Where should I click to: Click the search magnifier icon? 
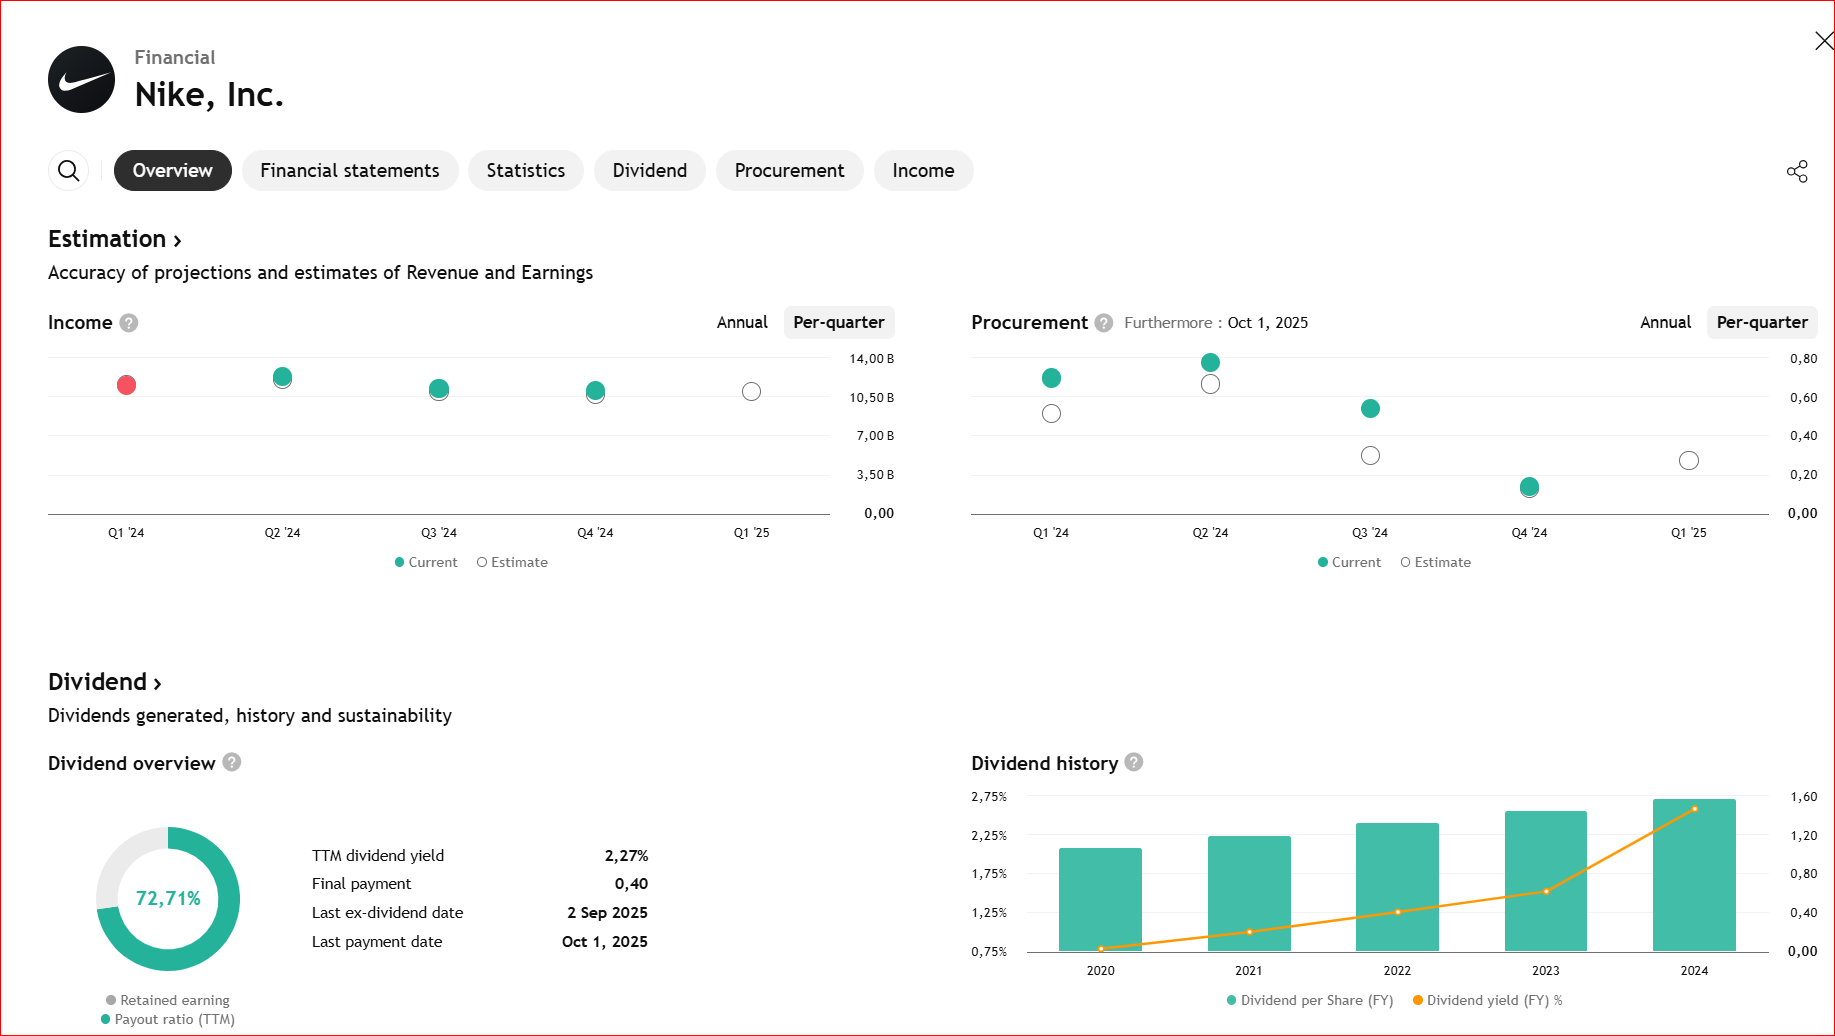(68, 171)
